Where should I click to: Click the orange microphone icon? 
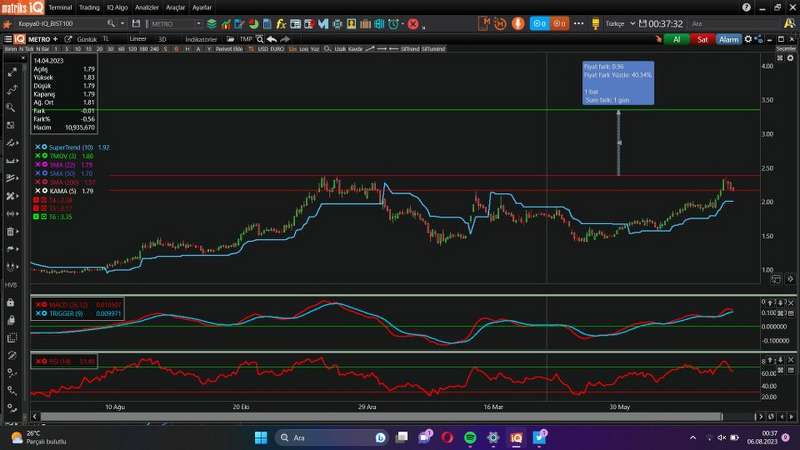[x=518, y=22]
